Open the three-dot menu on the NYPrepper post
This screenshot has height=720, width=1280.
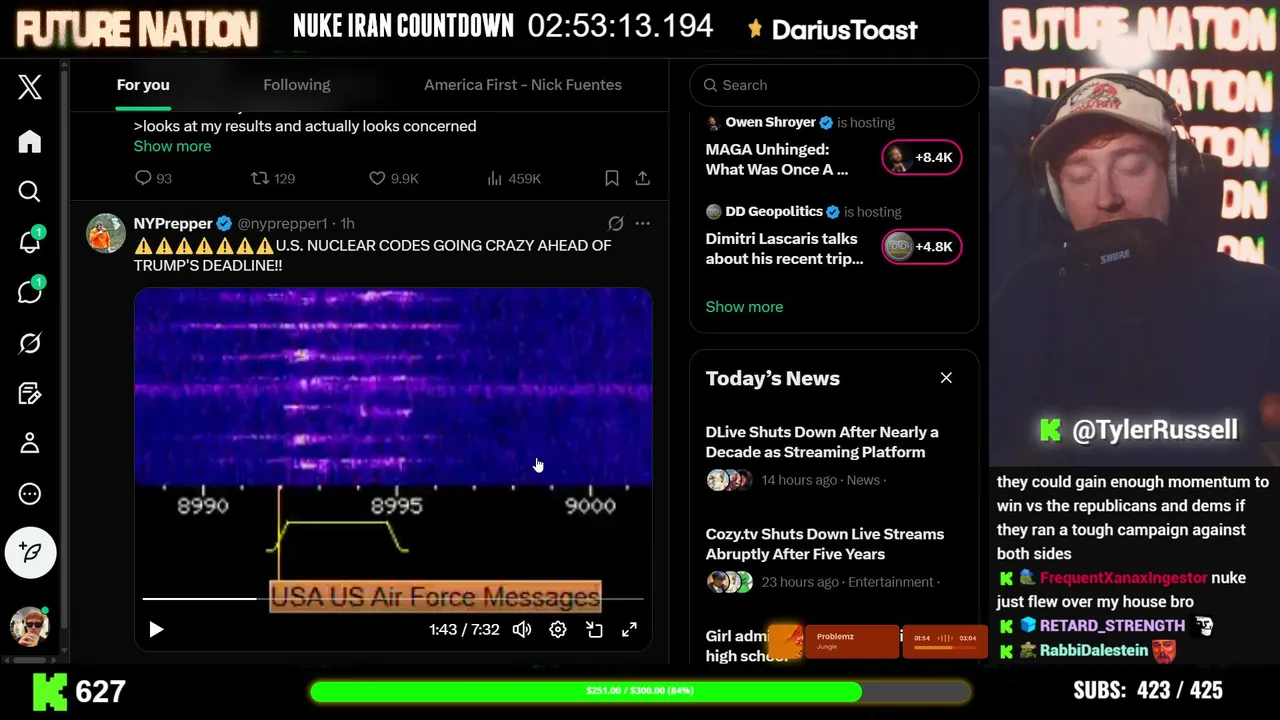point(643,223)
